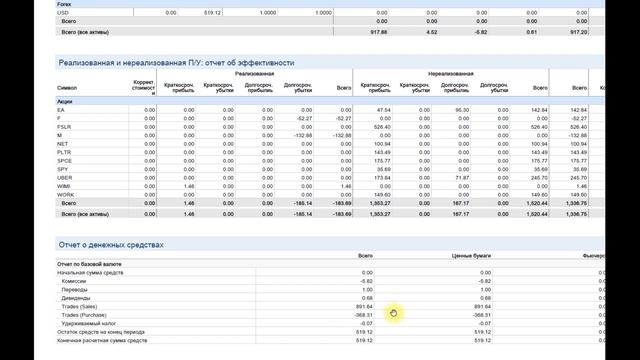Click -368.31 in the cash report 'Всего' column
The width and height of the screenshot is (640, 360).
coord(363,315)
